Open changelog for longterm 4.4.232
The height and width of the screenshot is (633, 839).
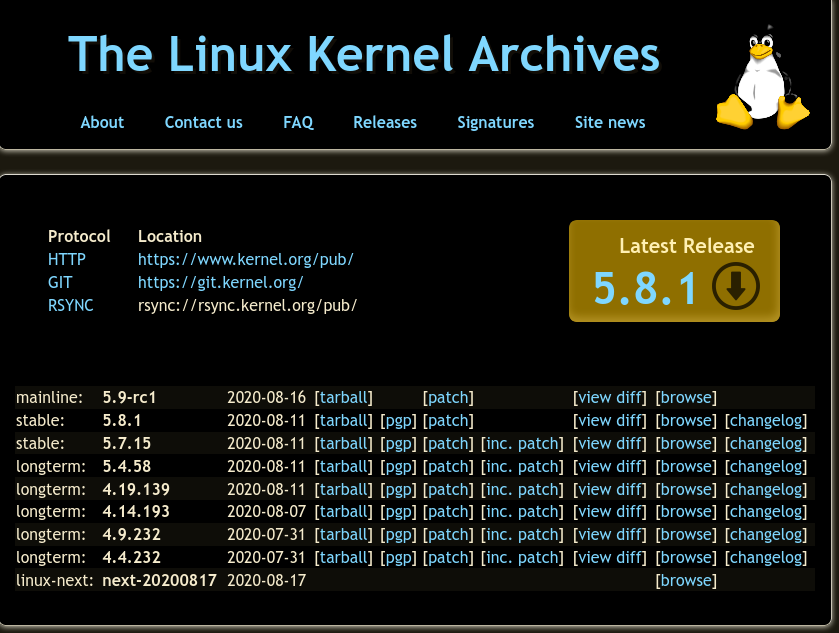[766, 558]
